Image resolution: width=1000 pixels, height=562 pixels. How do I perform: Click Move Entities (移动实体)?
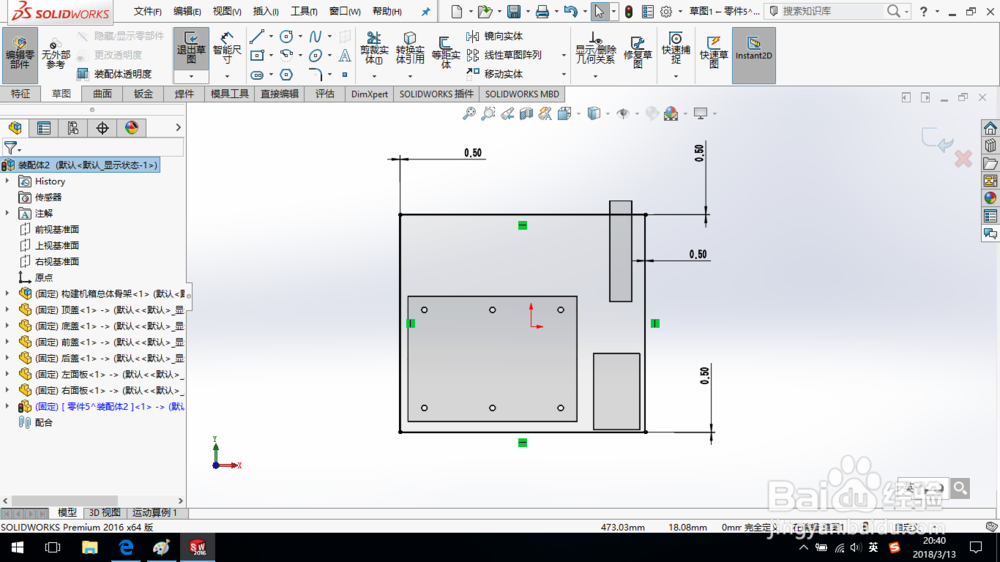(x=494, y=74)
